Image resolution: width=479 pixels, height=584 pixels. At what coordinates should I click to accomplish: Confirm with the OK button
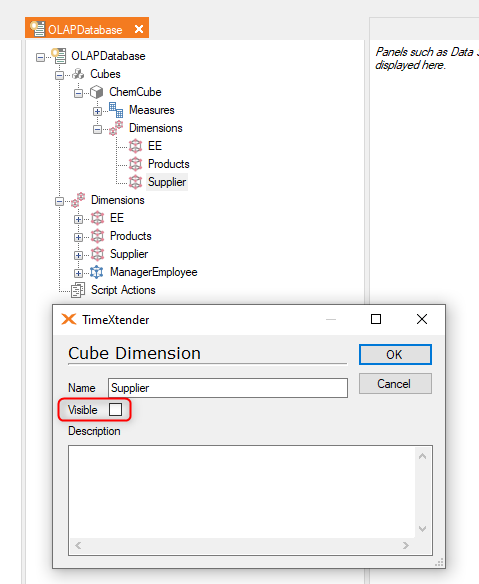point(395,354)
